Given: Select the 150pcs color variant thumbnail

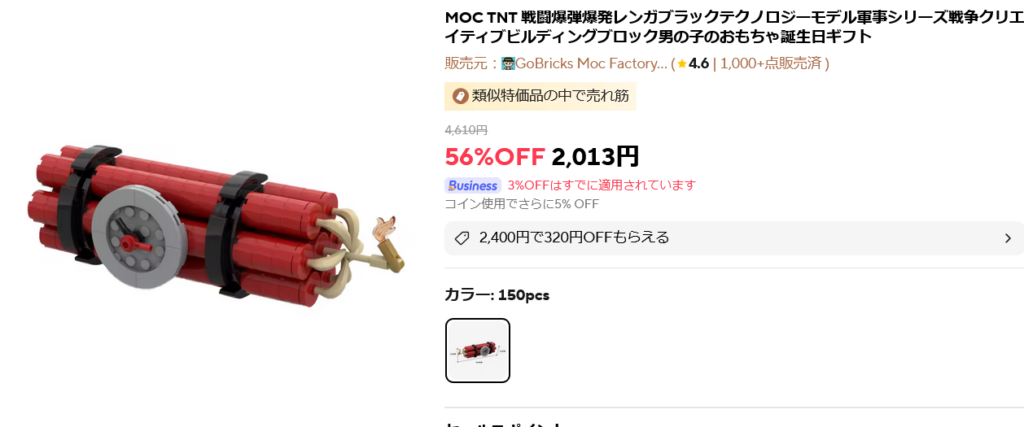Looking at the screenshot, I should coord(477,351).
